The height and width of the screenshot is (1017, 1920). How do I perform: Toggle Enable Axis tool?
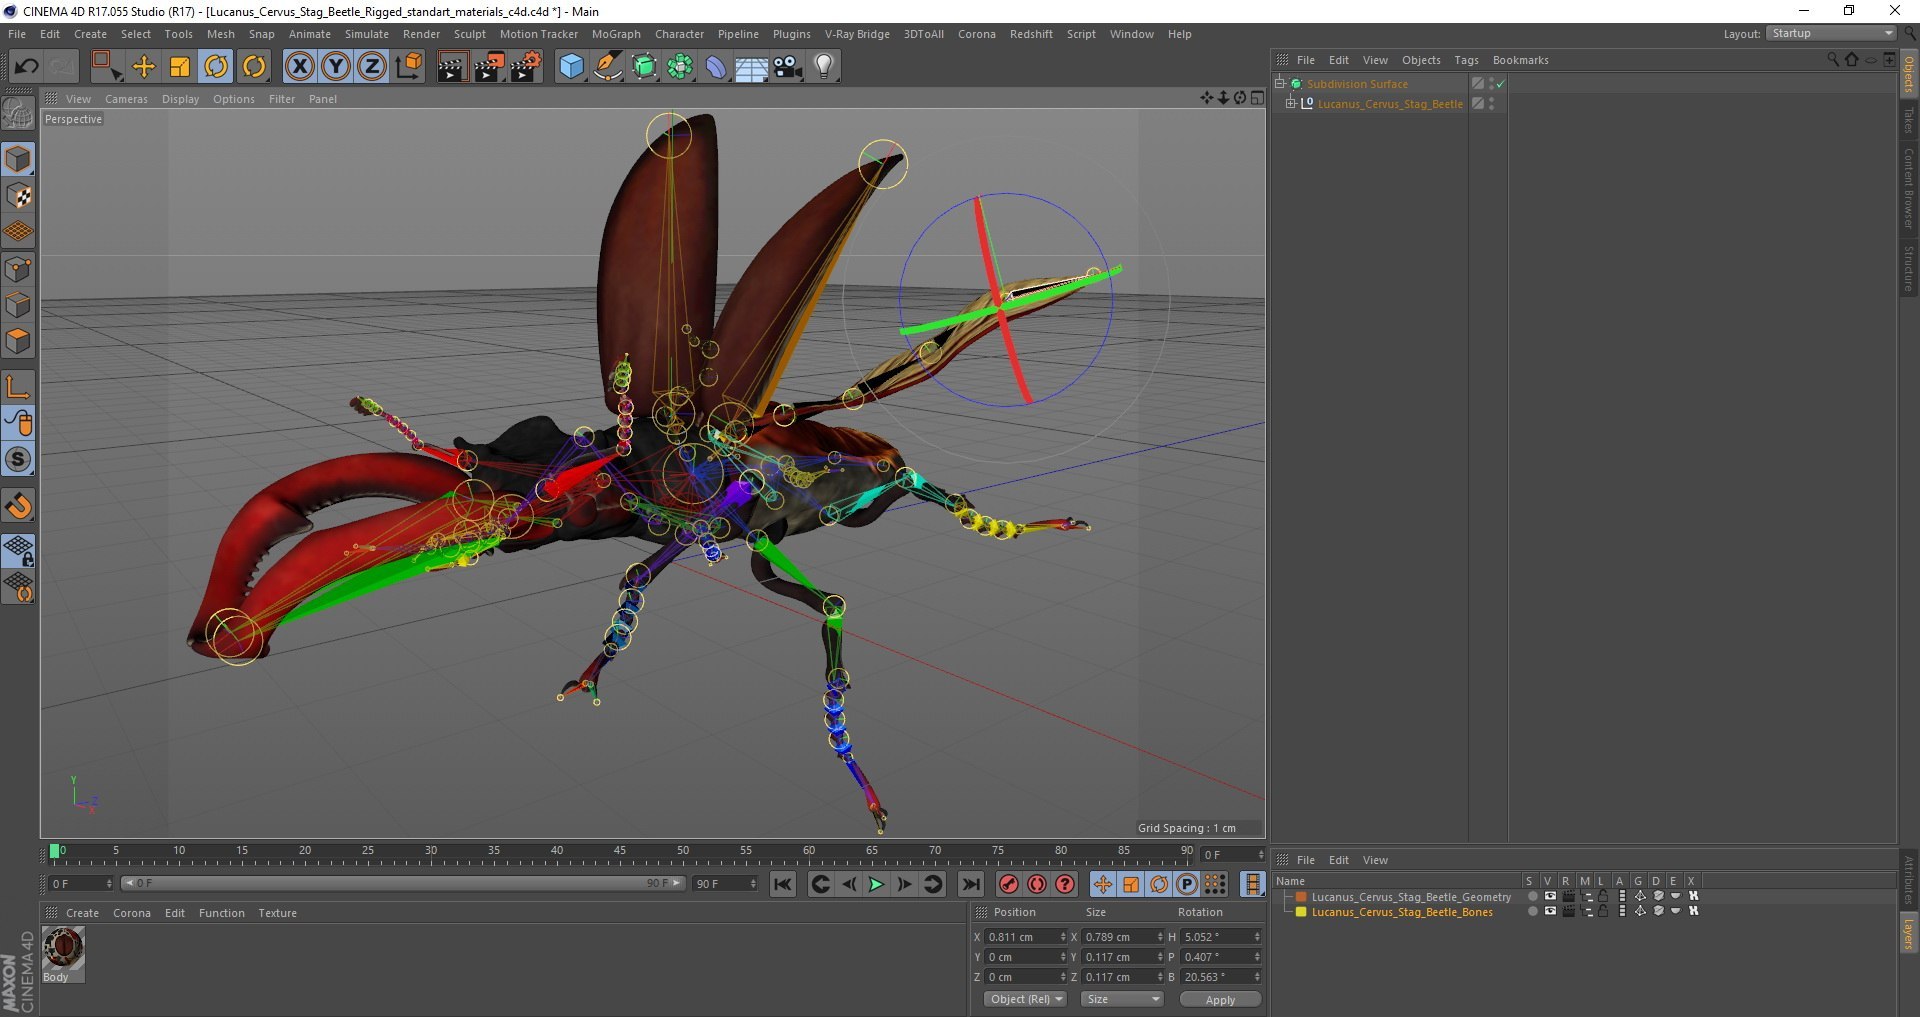click(x=18, y=387)
